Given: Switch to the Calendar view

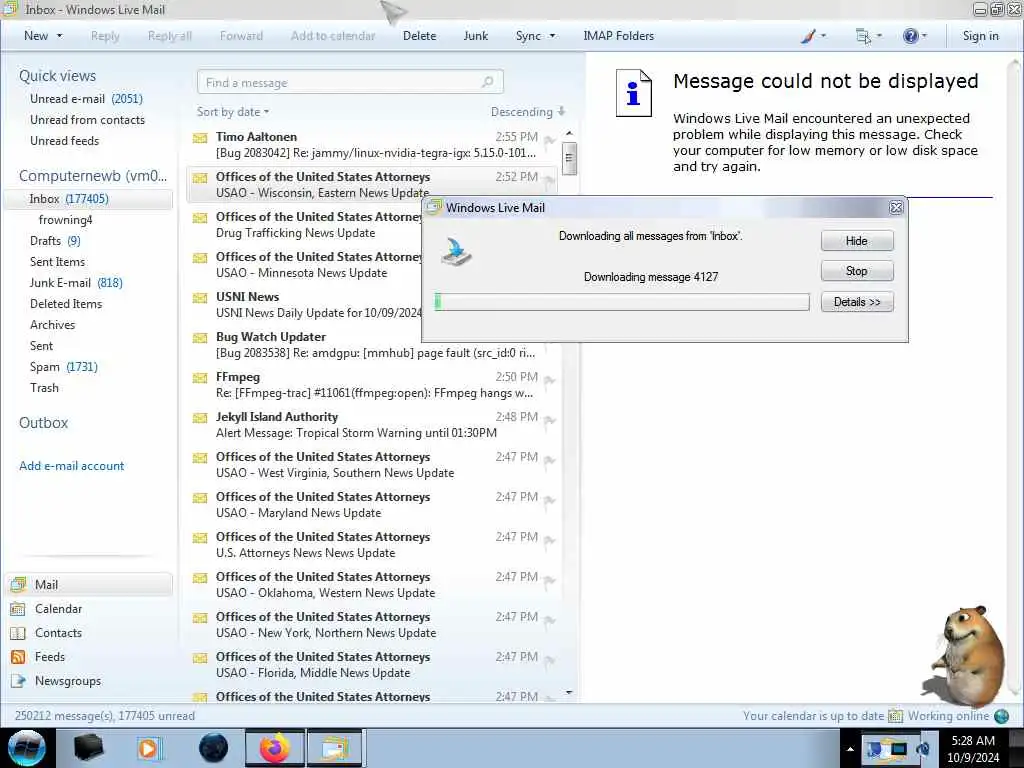Looking at the screenshot, I should click(58, 609).
